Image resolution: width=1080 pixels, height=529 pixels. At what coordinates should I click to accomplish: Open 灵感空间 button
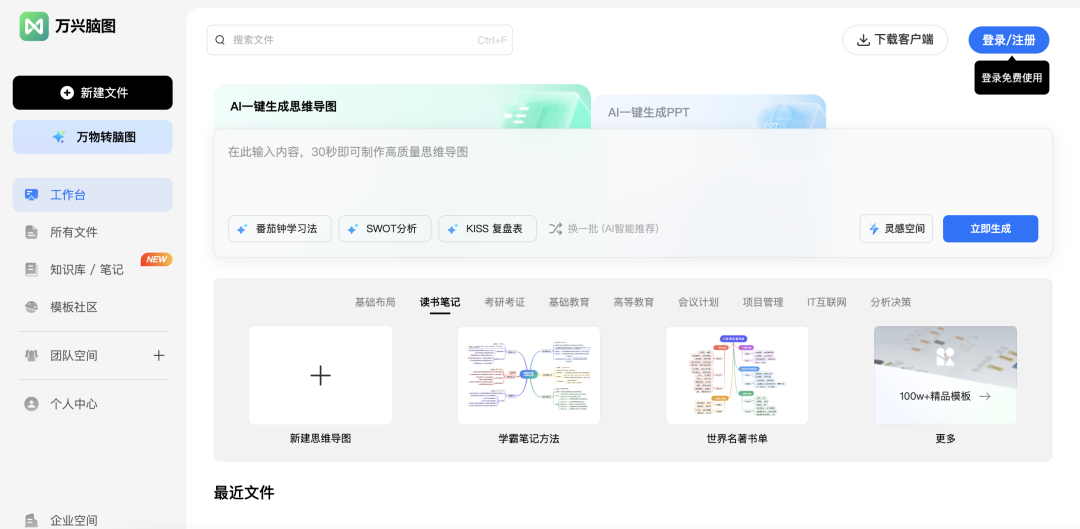coord(896,229)
